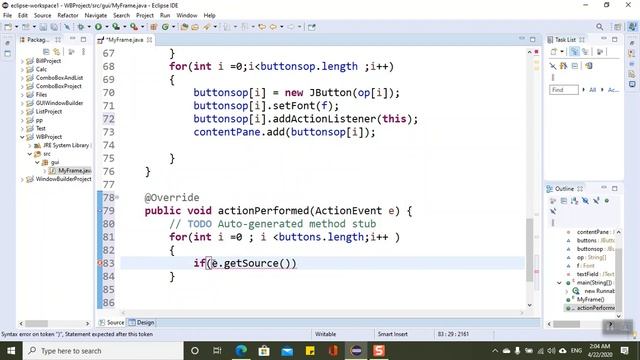Click the Package Explorer horizontal scrollbar
Screen dimensions: 640x360
tap(37, 323)
